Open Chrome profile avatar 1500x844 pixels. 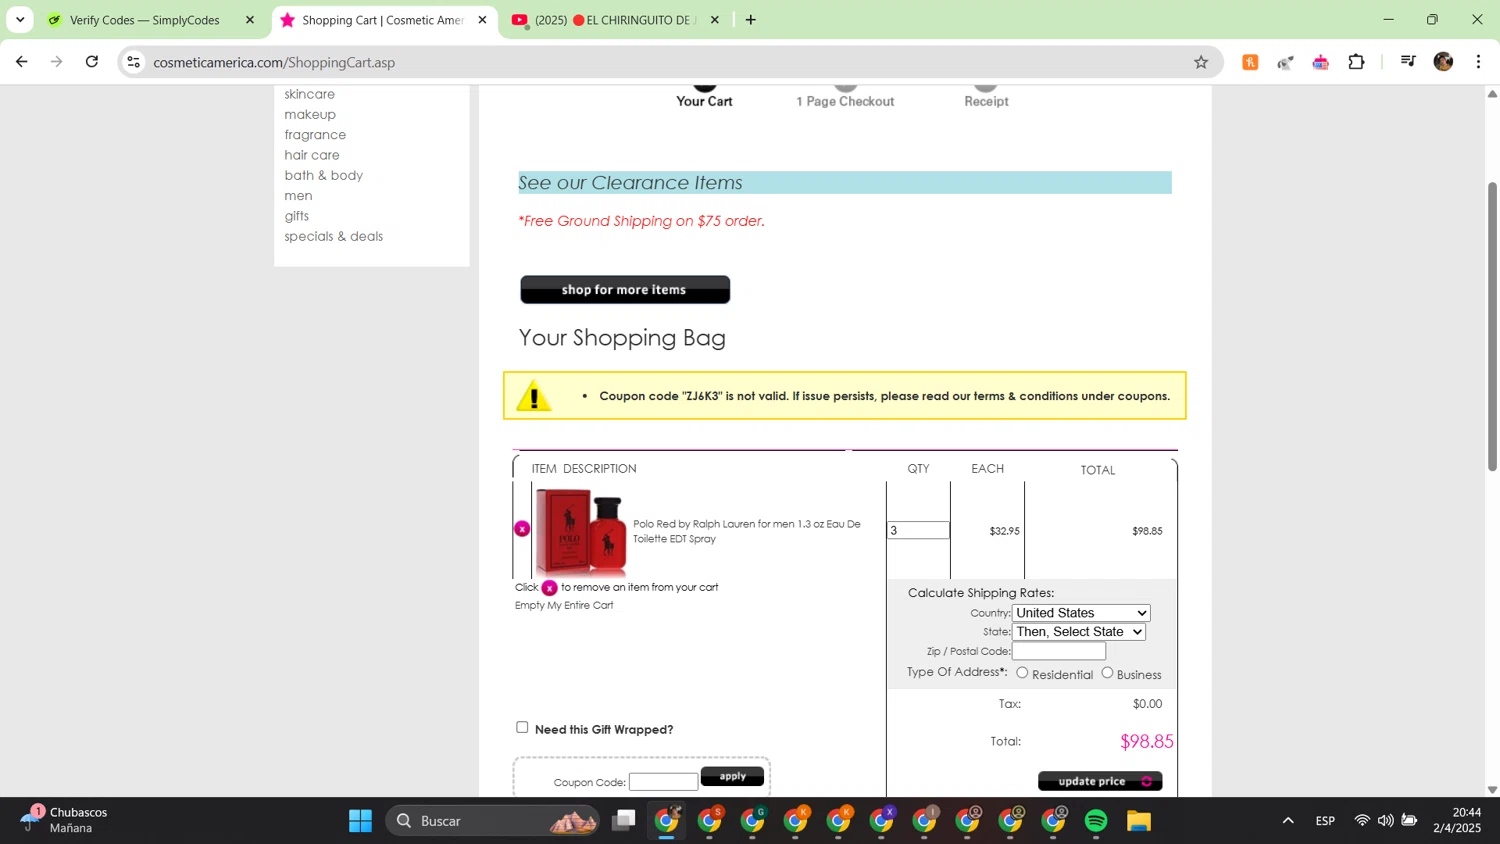tap(1443, 62)
